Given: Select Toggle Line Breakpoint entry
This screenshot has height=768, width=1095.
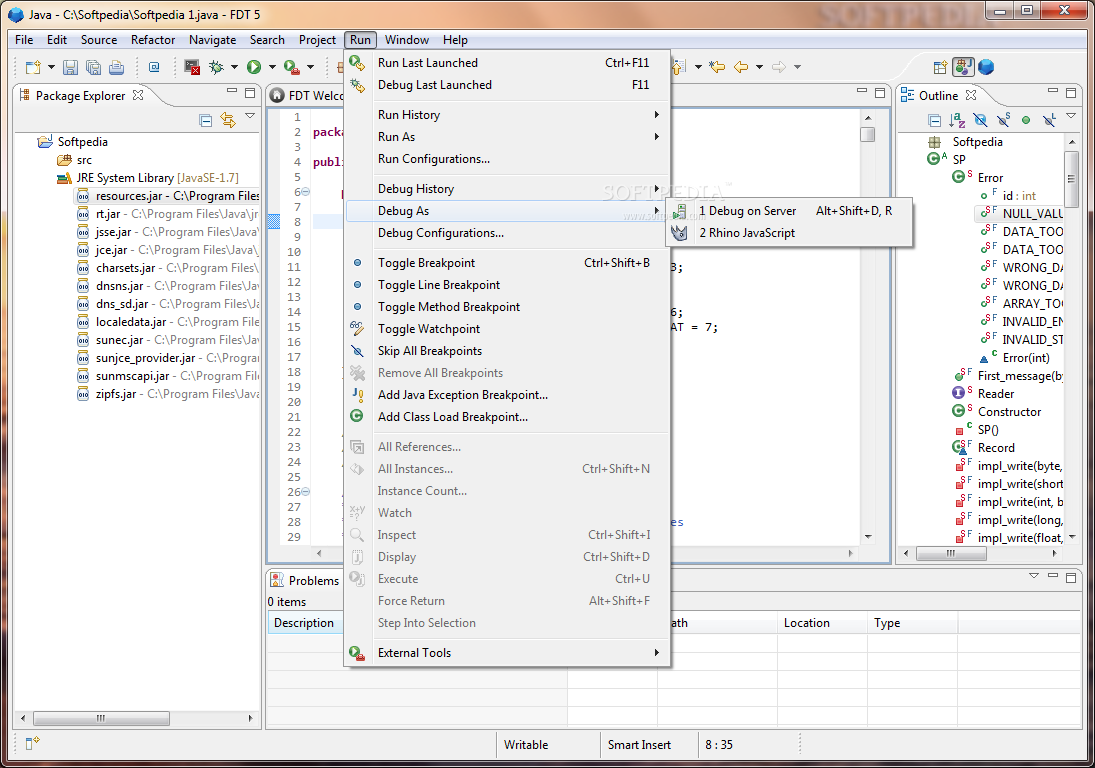Looking at the screenshot, I should pos(508,285).
